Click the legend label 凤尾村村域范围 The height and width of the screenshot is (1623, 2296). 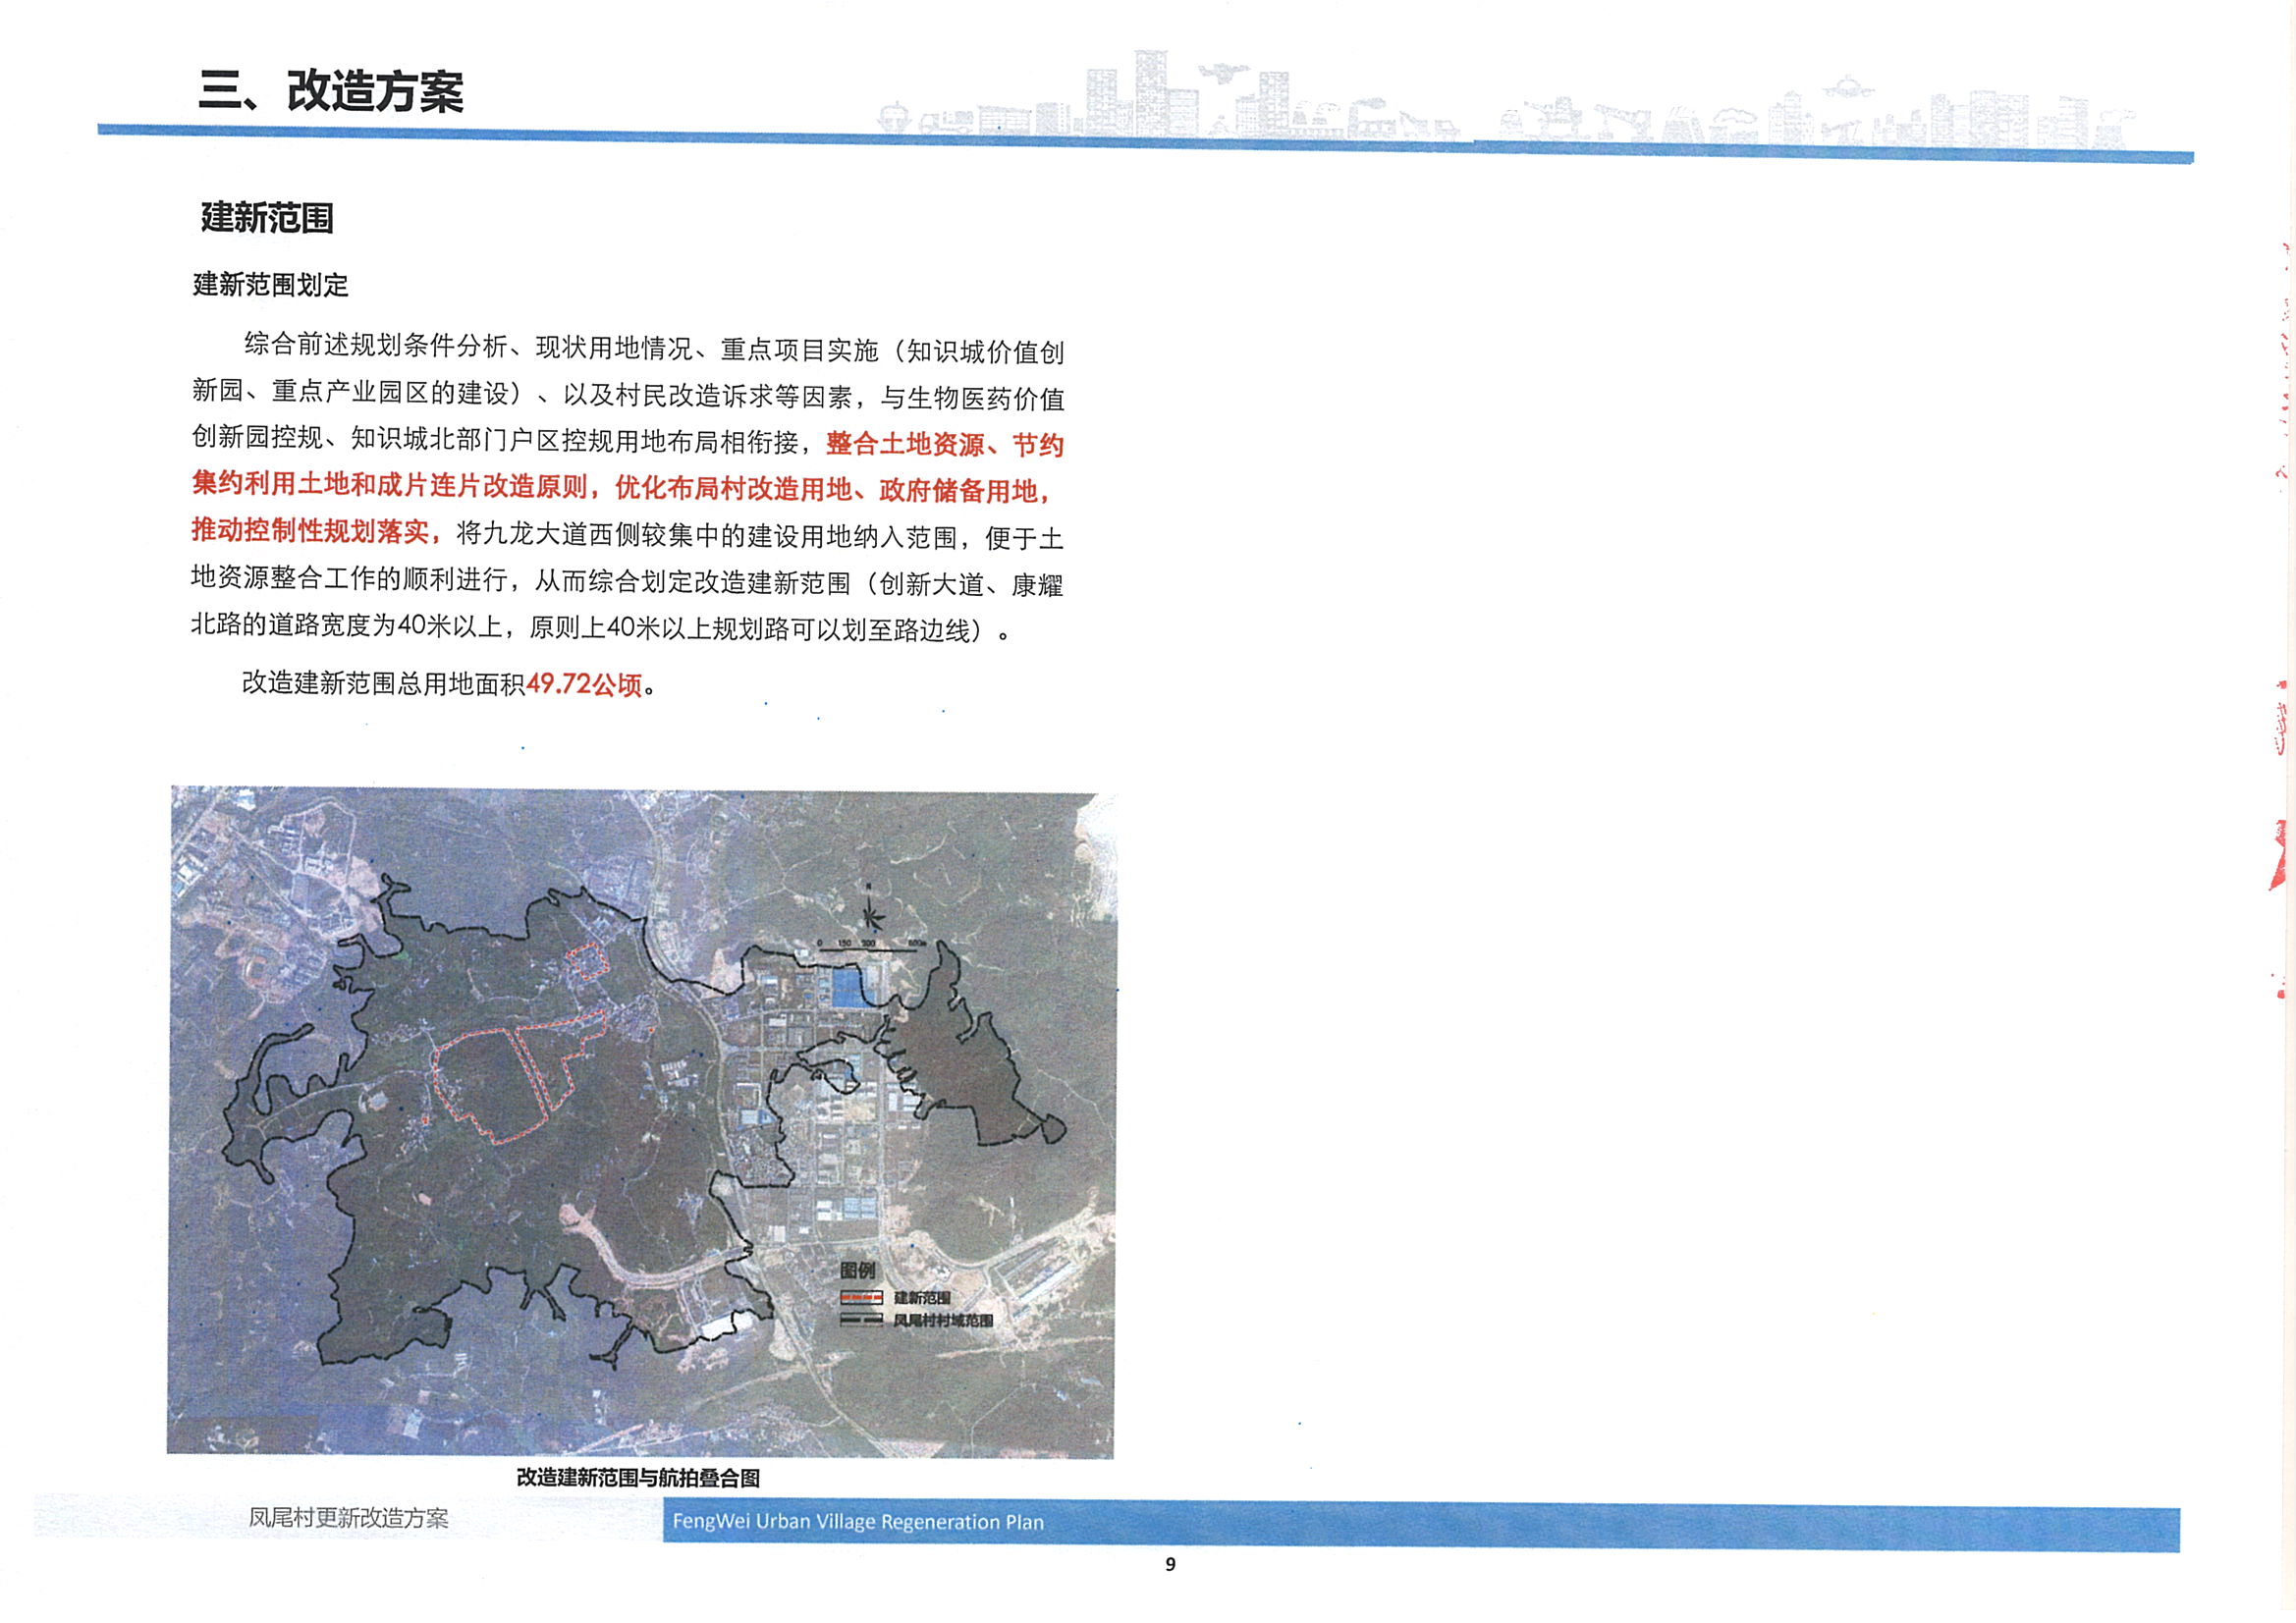click(943, 1320)
